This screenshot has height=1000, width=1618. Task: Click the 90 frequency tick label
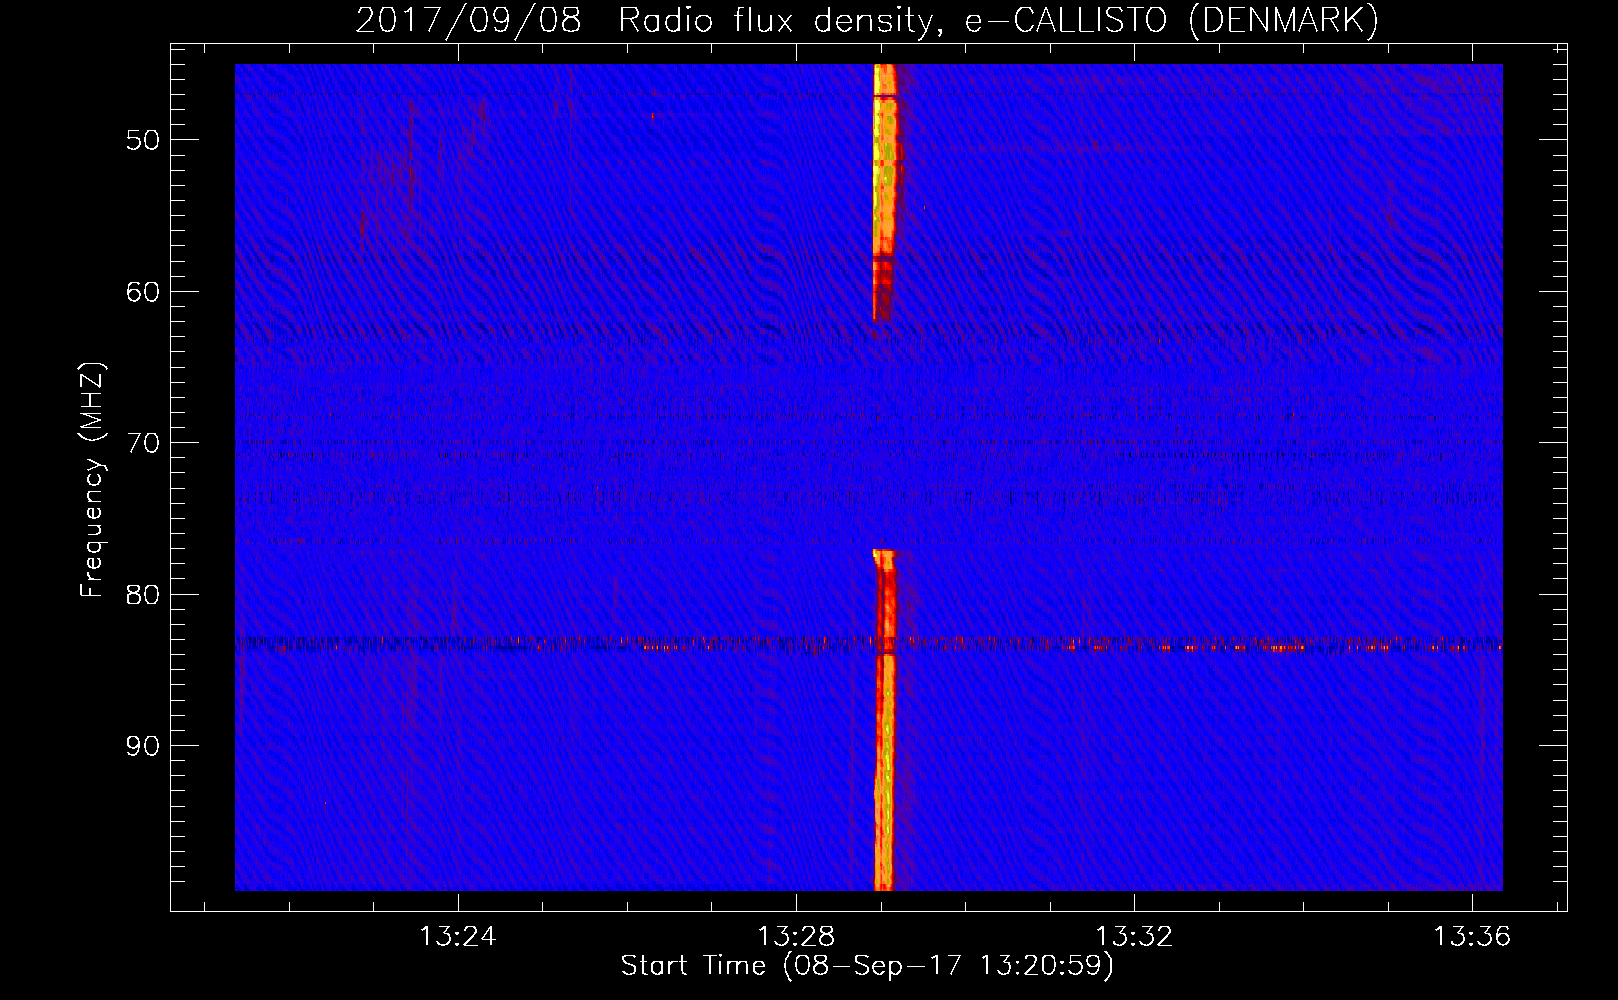click(x=142, y=746)
